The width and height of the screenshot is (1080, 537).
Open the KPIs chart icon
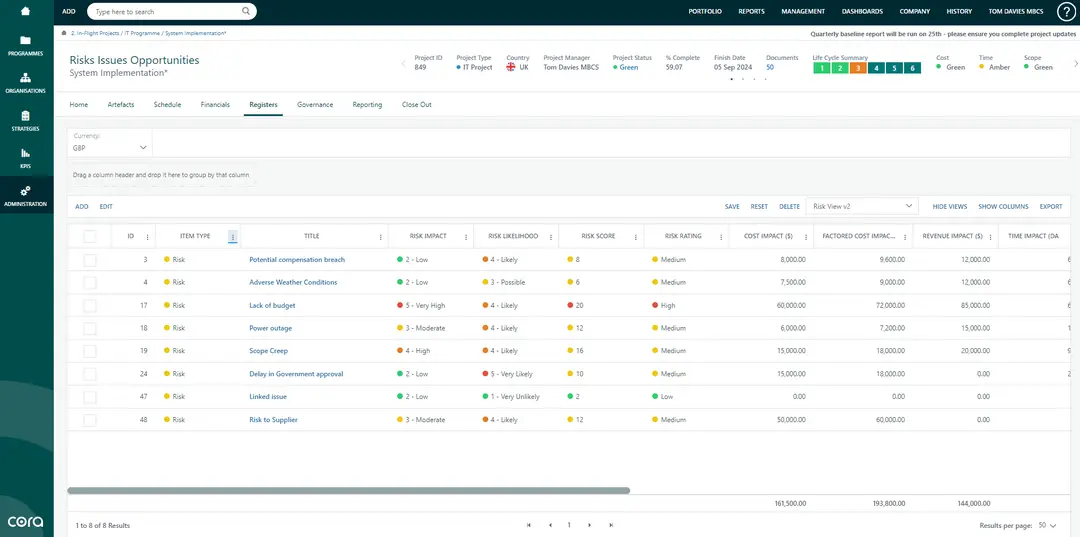click(25, 153)
